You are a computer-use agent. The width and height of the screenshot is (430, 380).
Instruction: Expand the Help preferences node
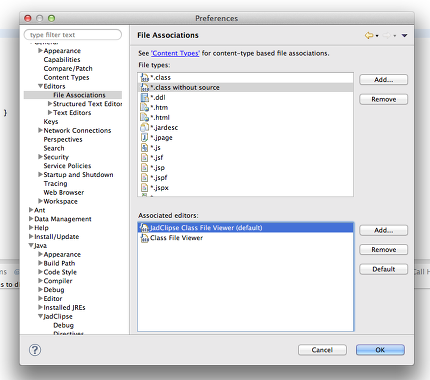pos(31,228)
